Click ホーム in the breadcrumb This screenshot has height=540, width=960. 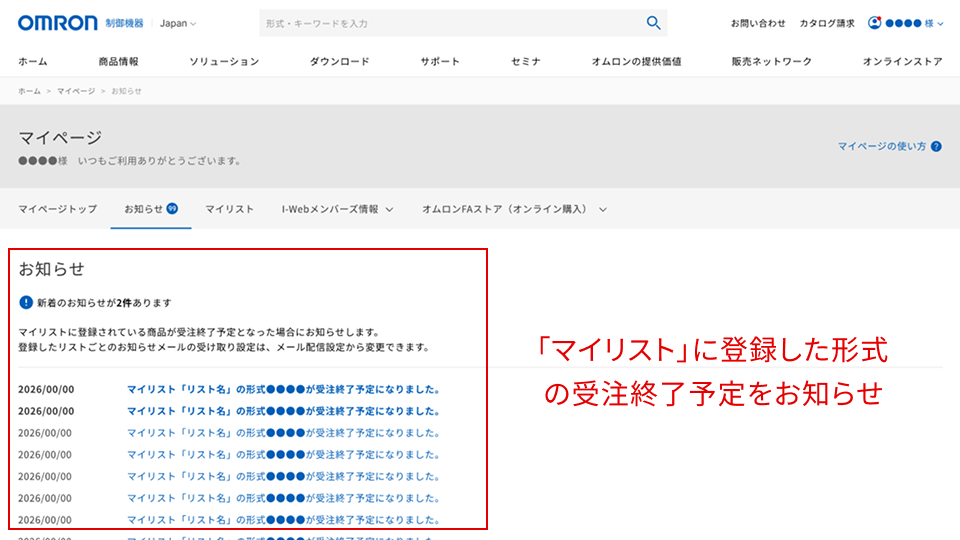(29, 91)
